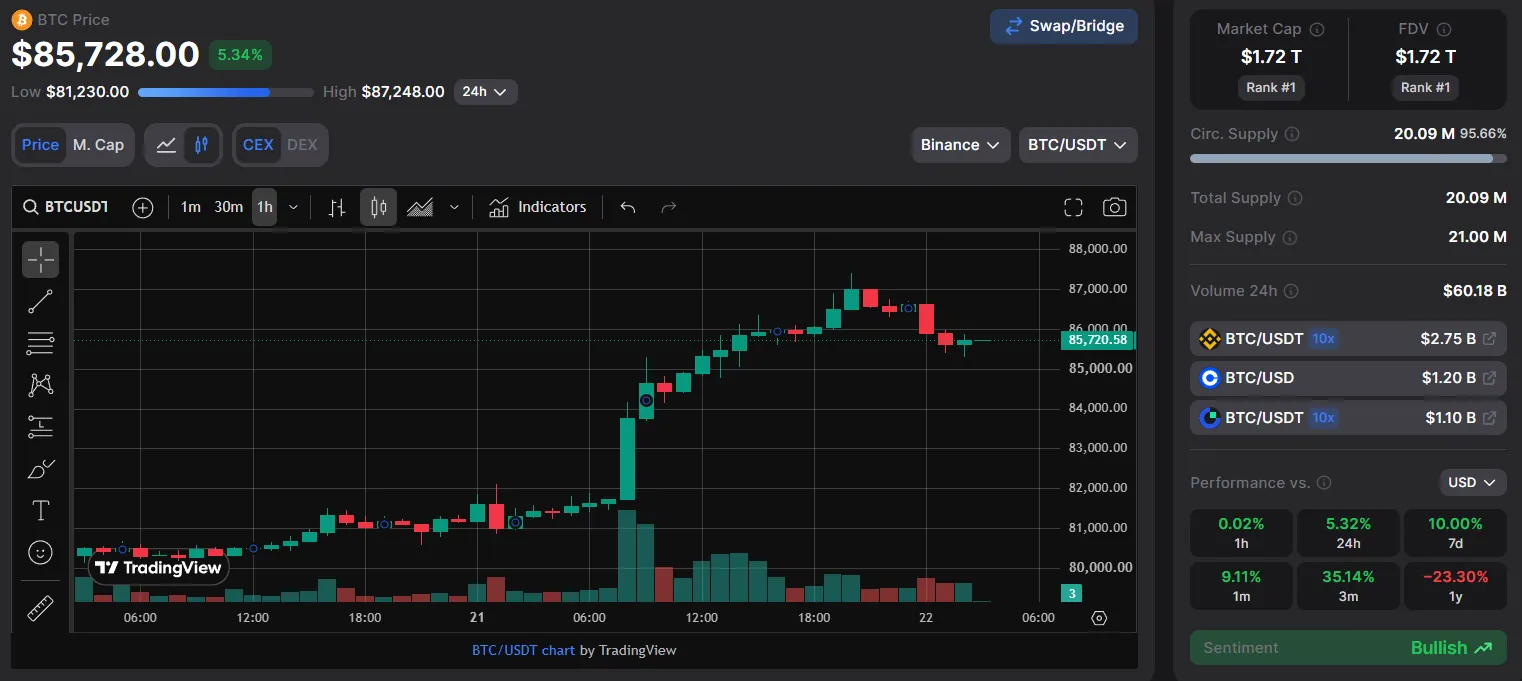Screen dimensions: 1522x681
Task: Toggle to line chart mode
Action: [166, 145]
